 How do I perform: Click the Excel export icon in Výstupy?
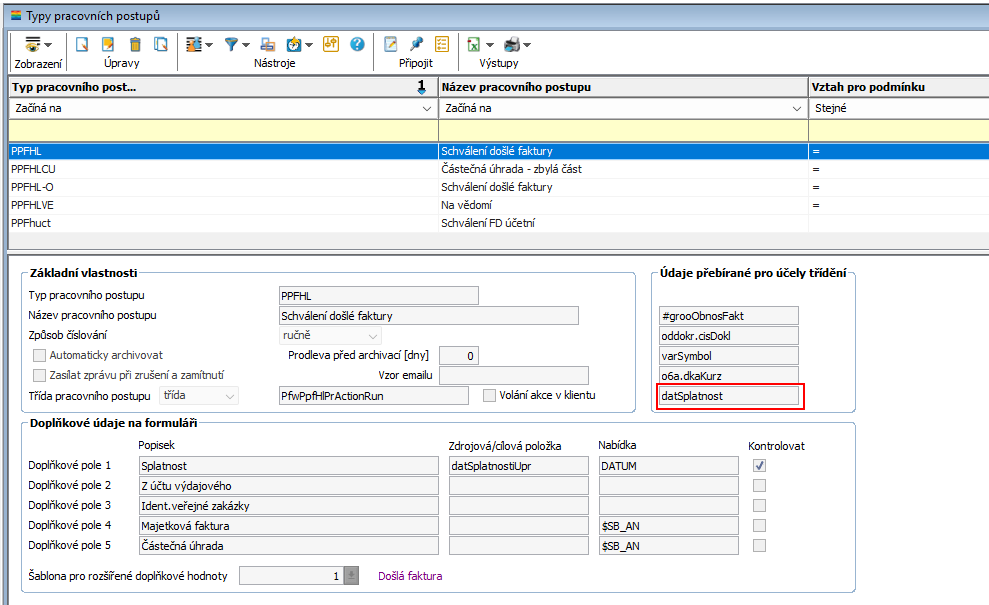pyautogui.click(x=473, y=44)
